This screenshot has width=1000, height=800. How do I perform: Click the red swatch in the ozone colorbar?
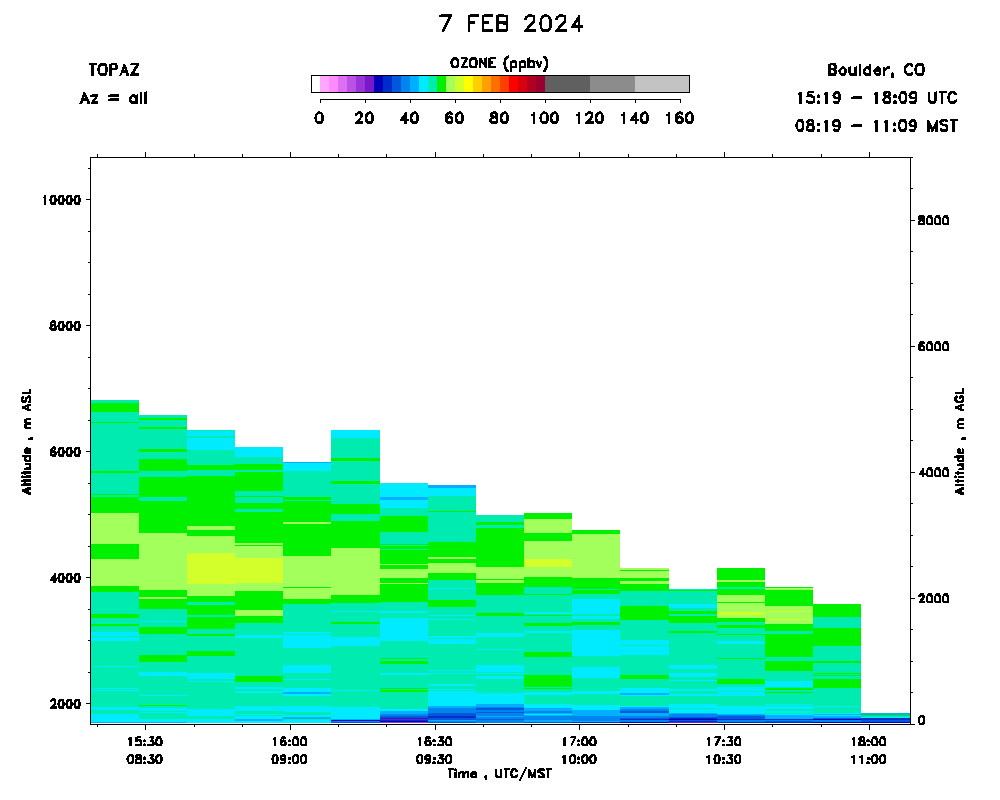point(513,84)
